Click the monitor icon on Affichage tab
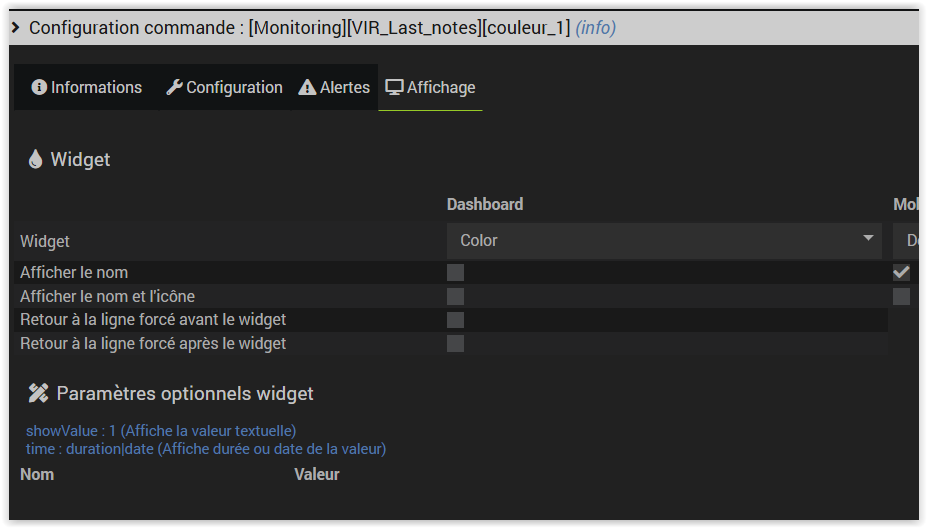Screen dimensions: 927x528 pos(395,88)
